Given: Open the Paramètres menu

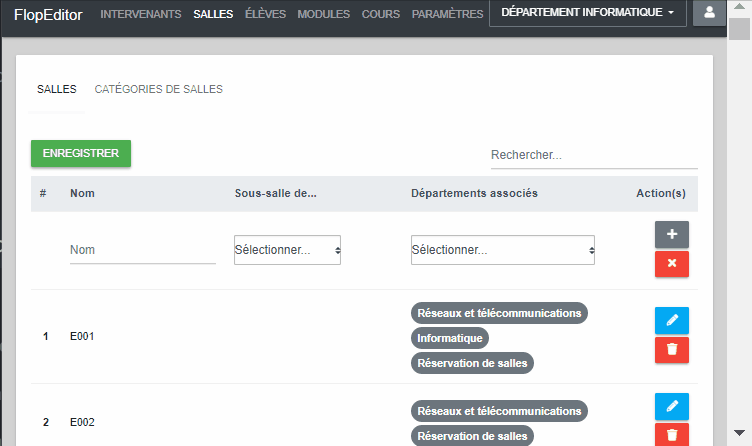Looking at the screenshot, I should pos(447,14).
